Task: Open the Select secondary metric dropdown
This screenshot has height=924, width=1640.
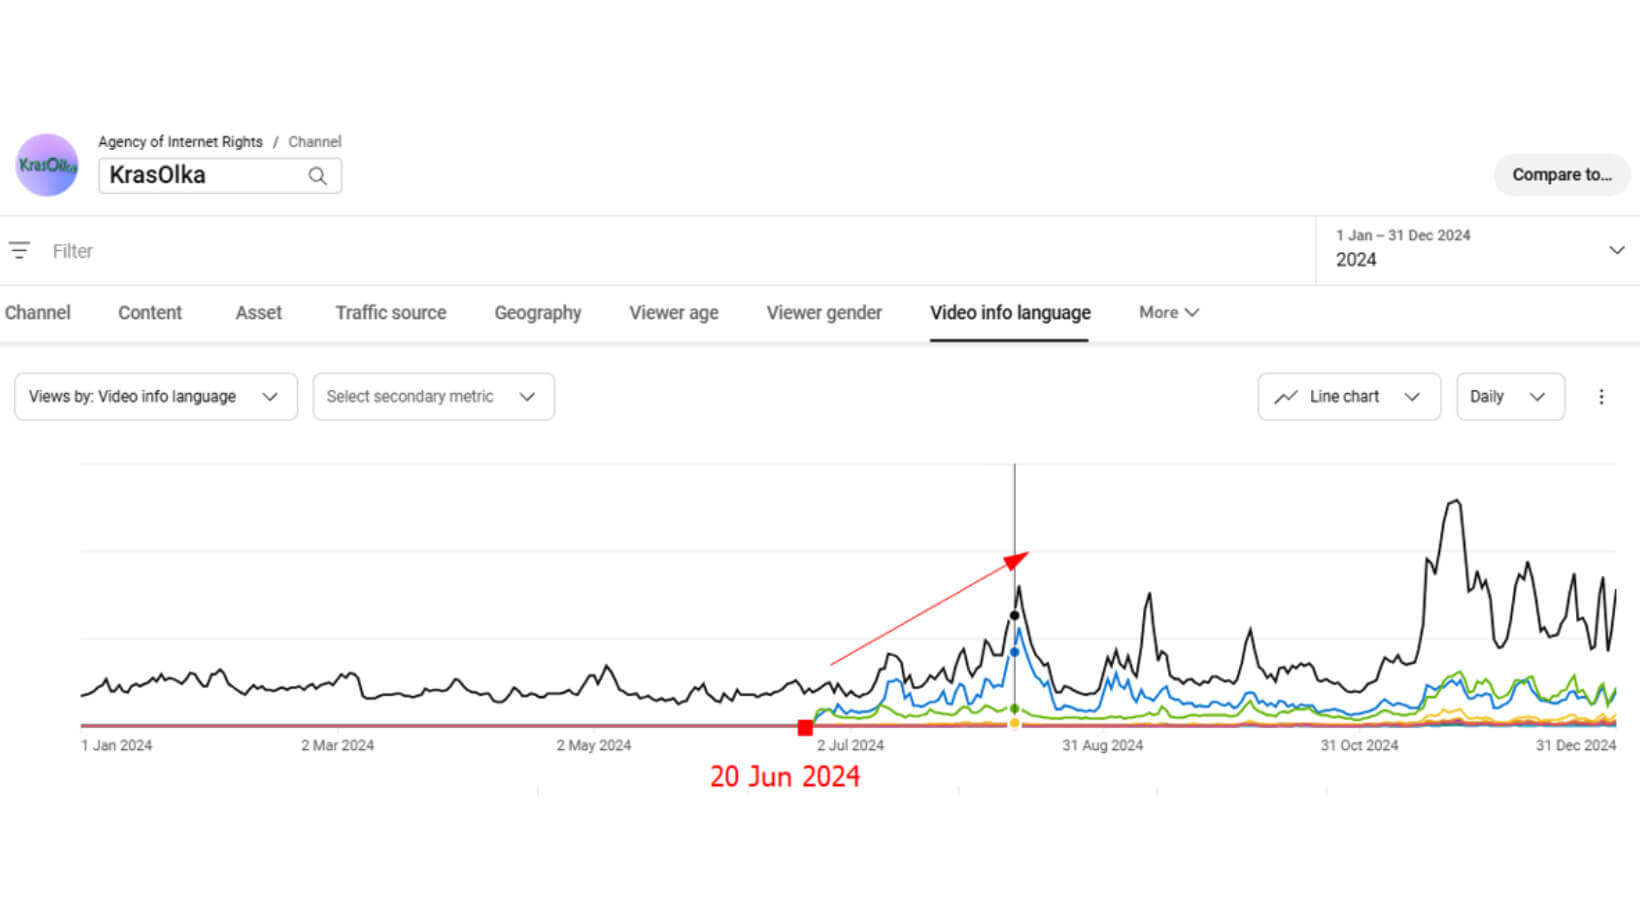Action: [433, 396]
